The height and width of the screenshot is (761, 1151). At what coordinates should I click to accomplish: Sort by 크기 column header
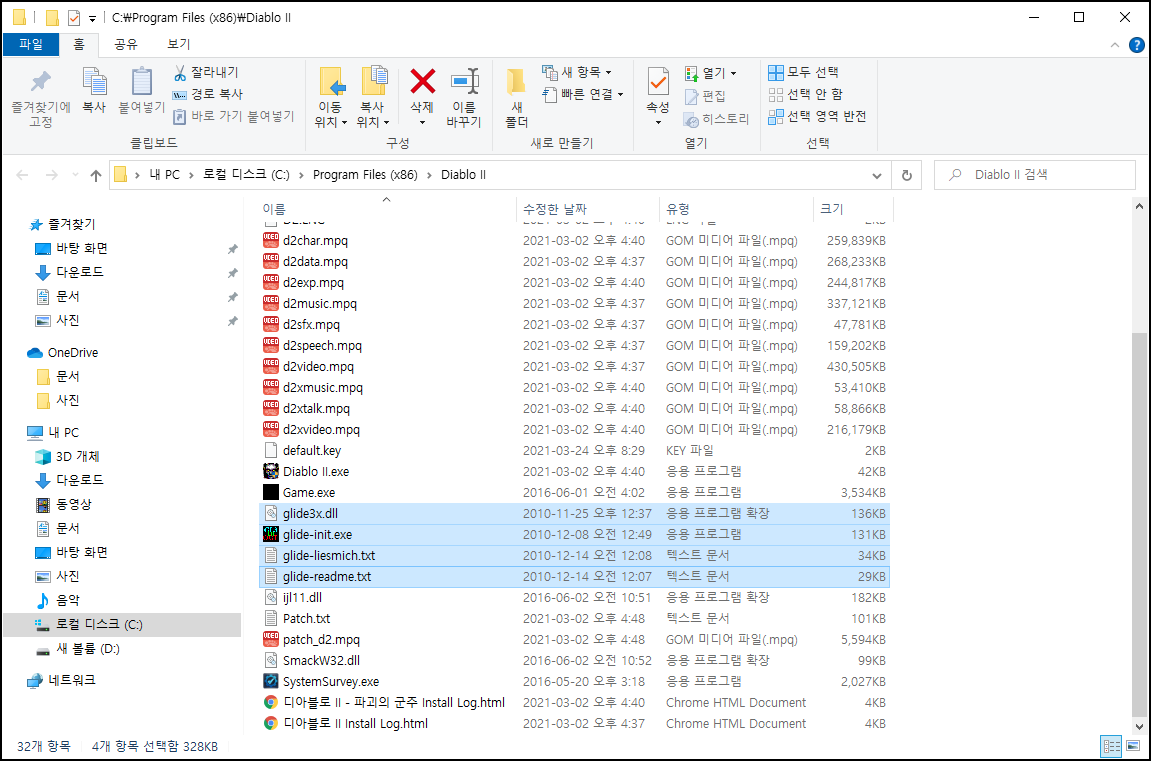point(853,209)
